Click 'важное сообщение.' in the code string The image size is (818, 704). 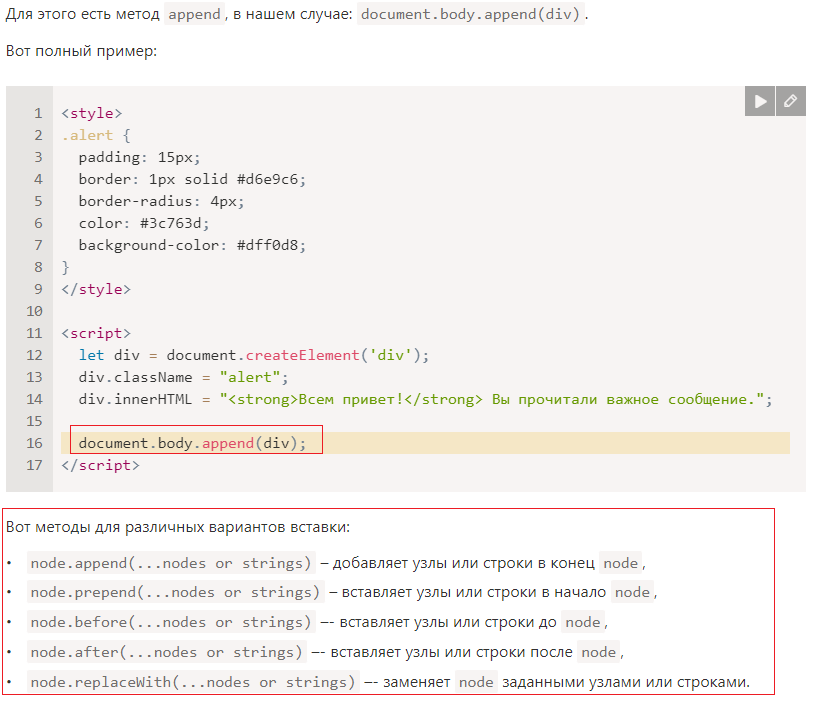tap(681, 399)
